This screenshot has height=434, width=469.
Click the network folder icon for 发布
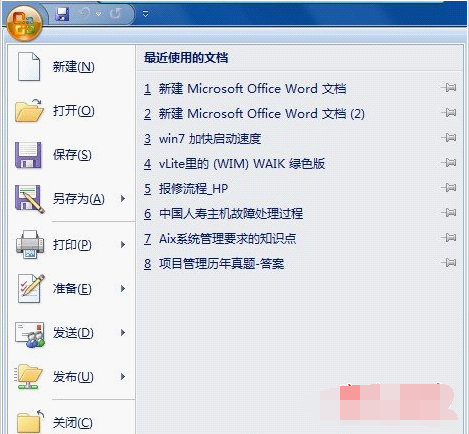pyautogui.click(x=28, y=377)
